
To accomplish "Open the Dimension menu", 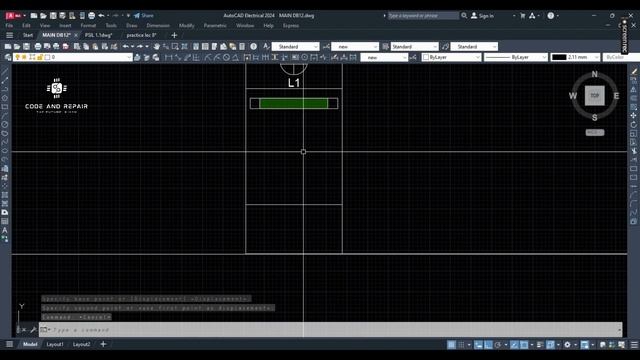I will click(158, 25).
